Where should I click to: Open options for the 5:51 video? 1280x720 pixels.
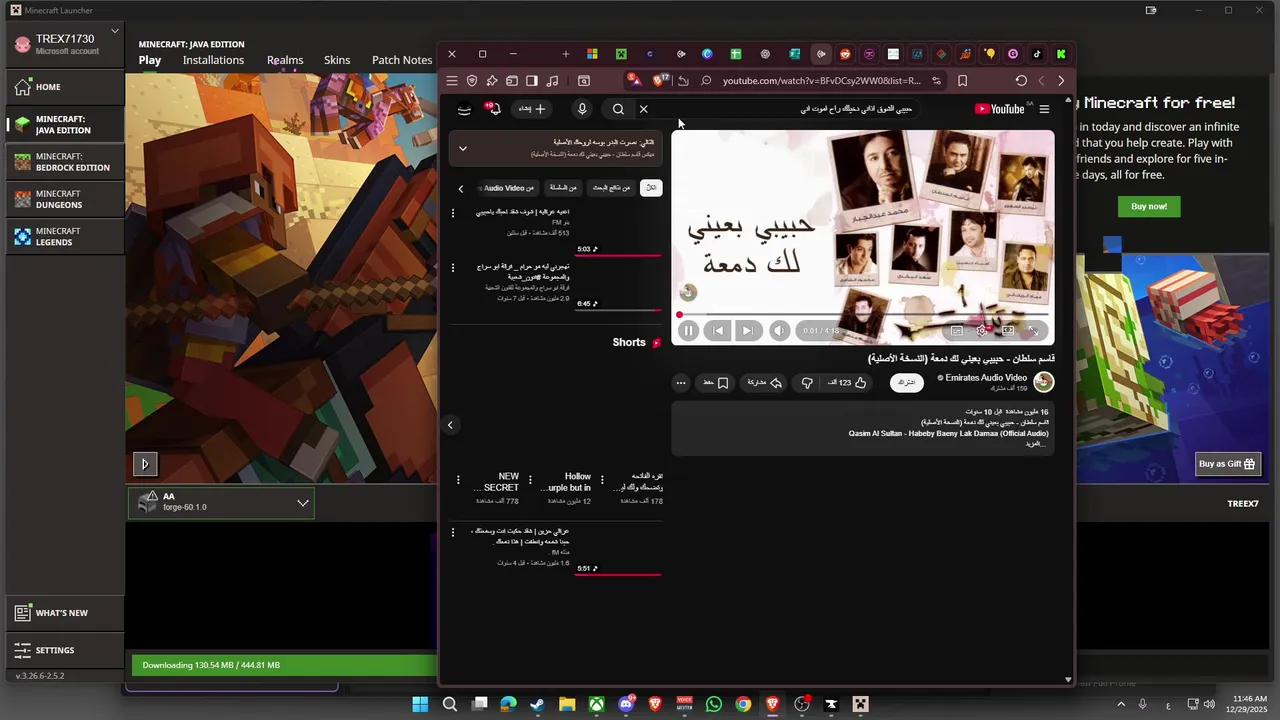click(453, 533)
